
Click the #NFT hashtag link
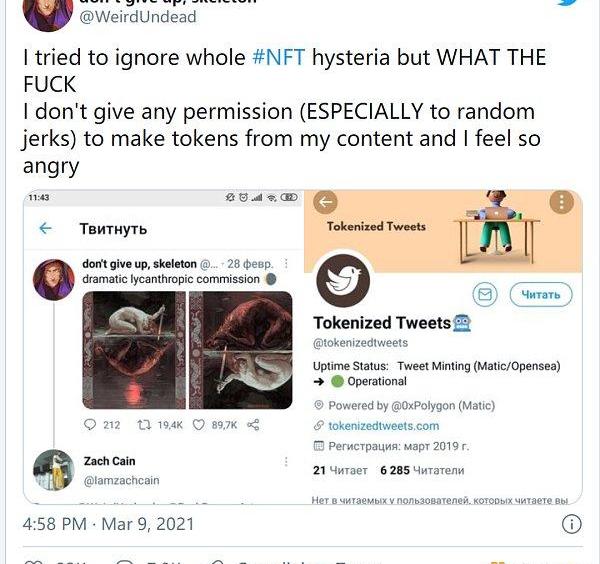click(279, 57)
